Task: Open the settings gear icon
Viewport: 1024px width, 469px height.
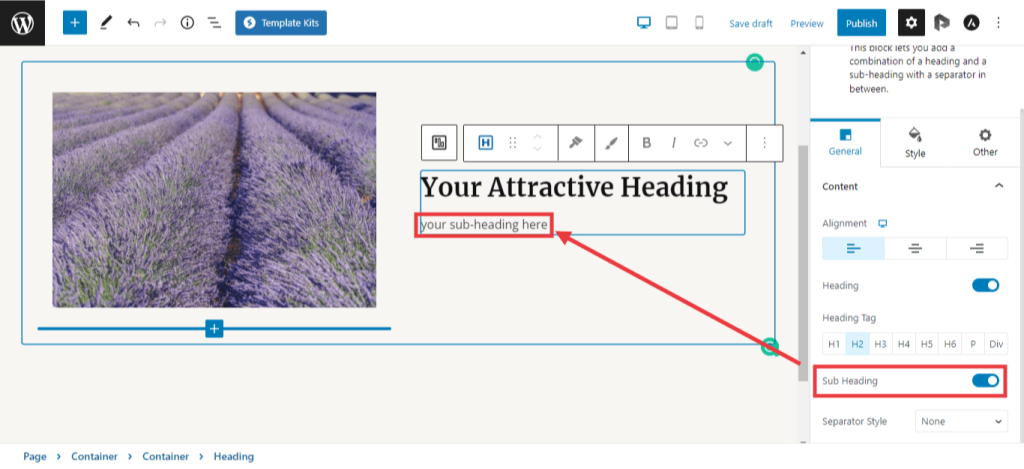Action: pyautogui.click(x=911, y=23)
